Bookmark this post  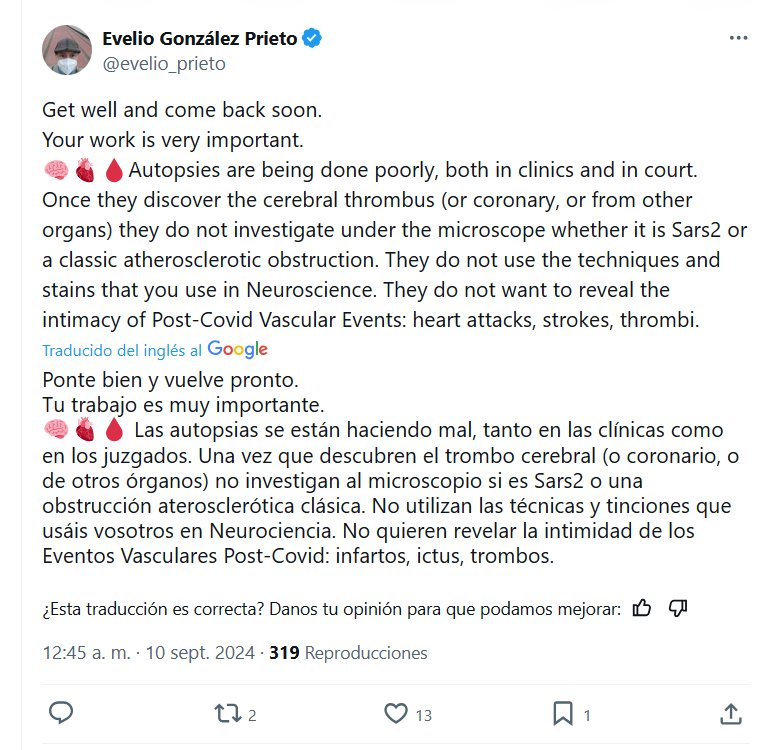click(563, 713)
